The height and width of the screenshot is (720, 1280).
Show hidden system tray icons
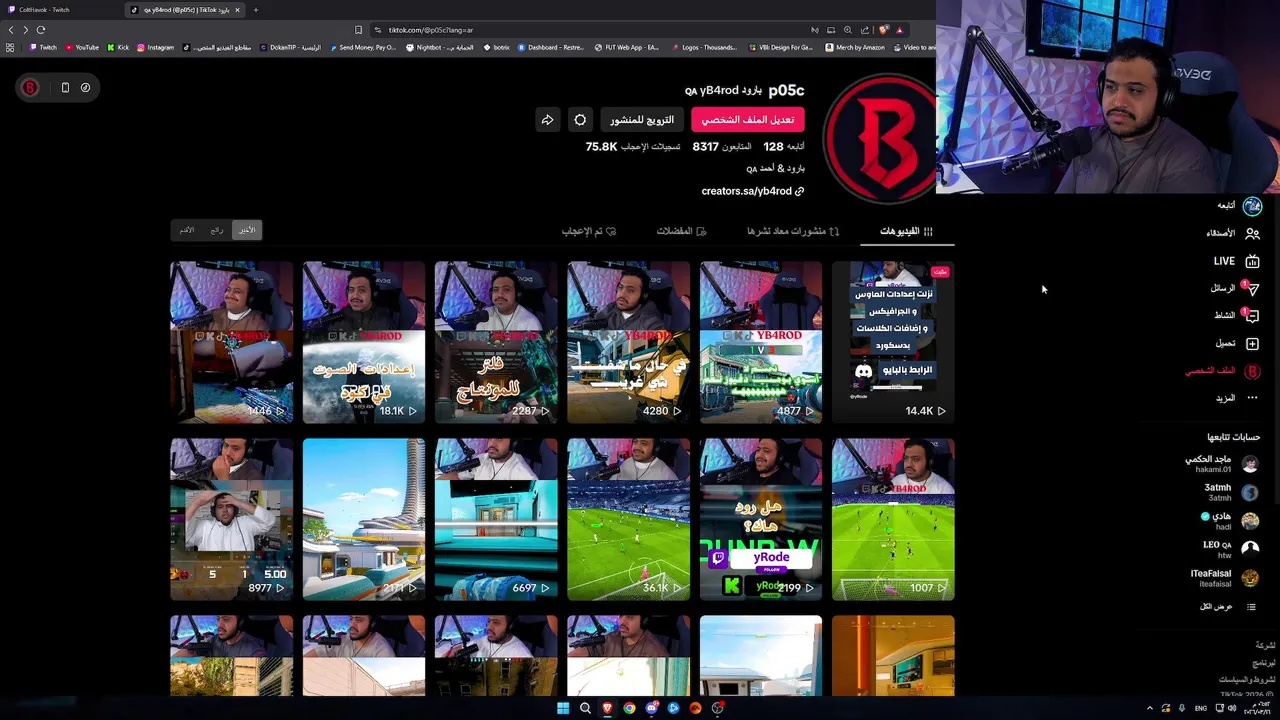click(1149, 708)
